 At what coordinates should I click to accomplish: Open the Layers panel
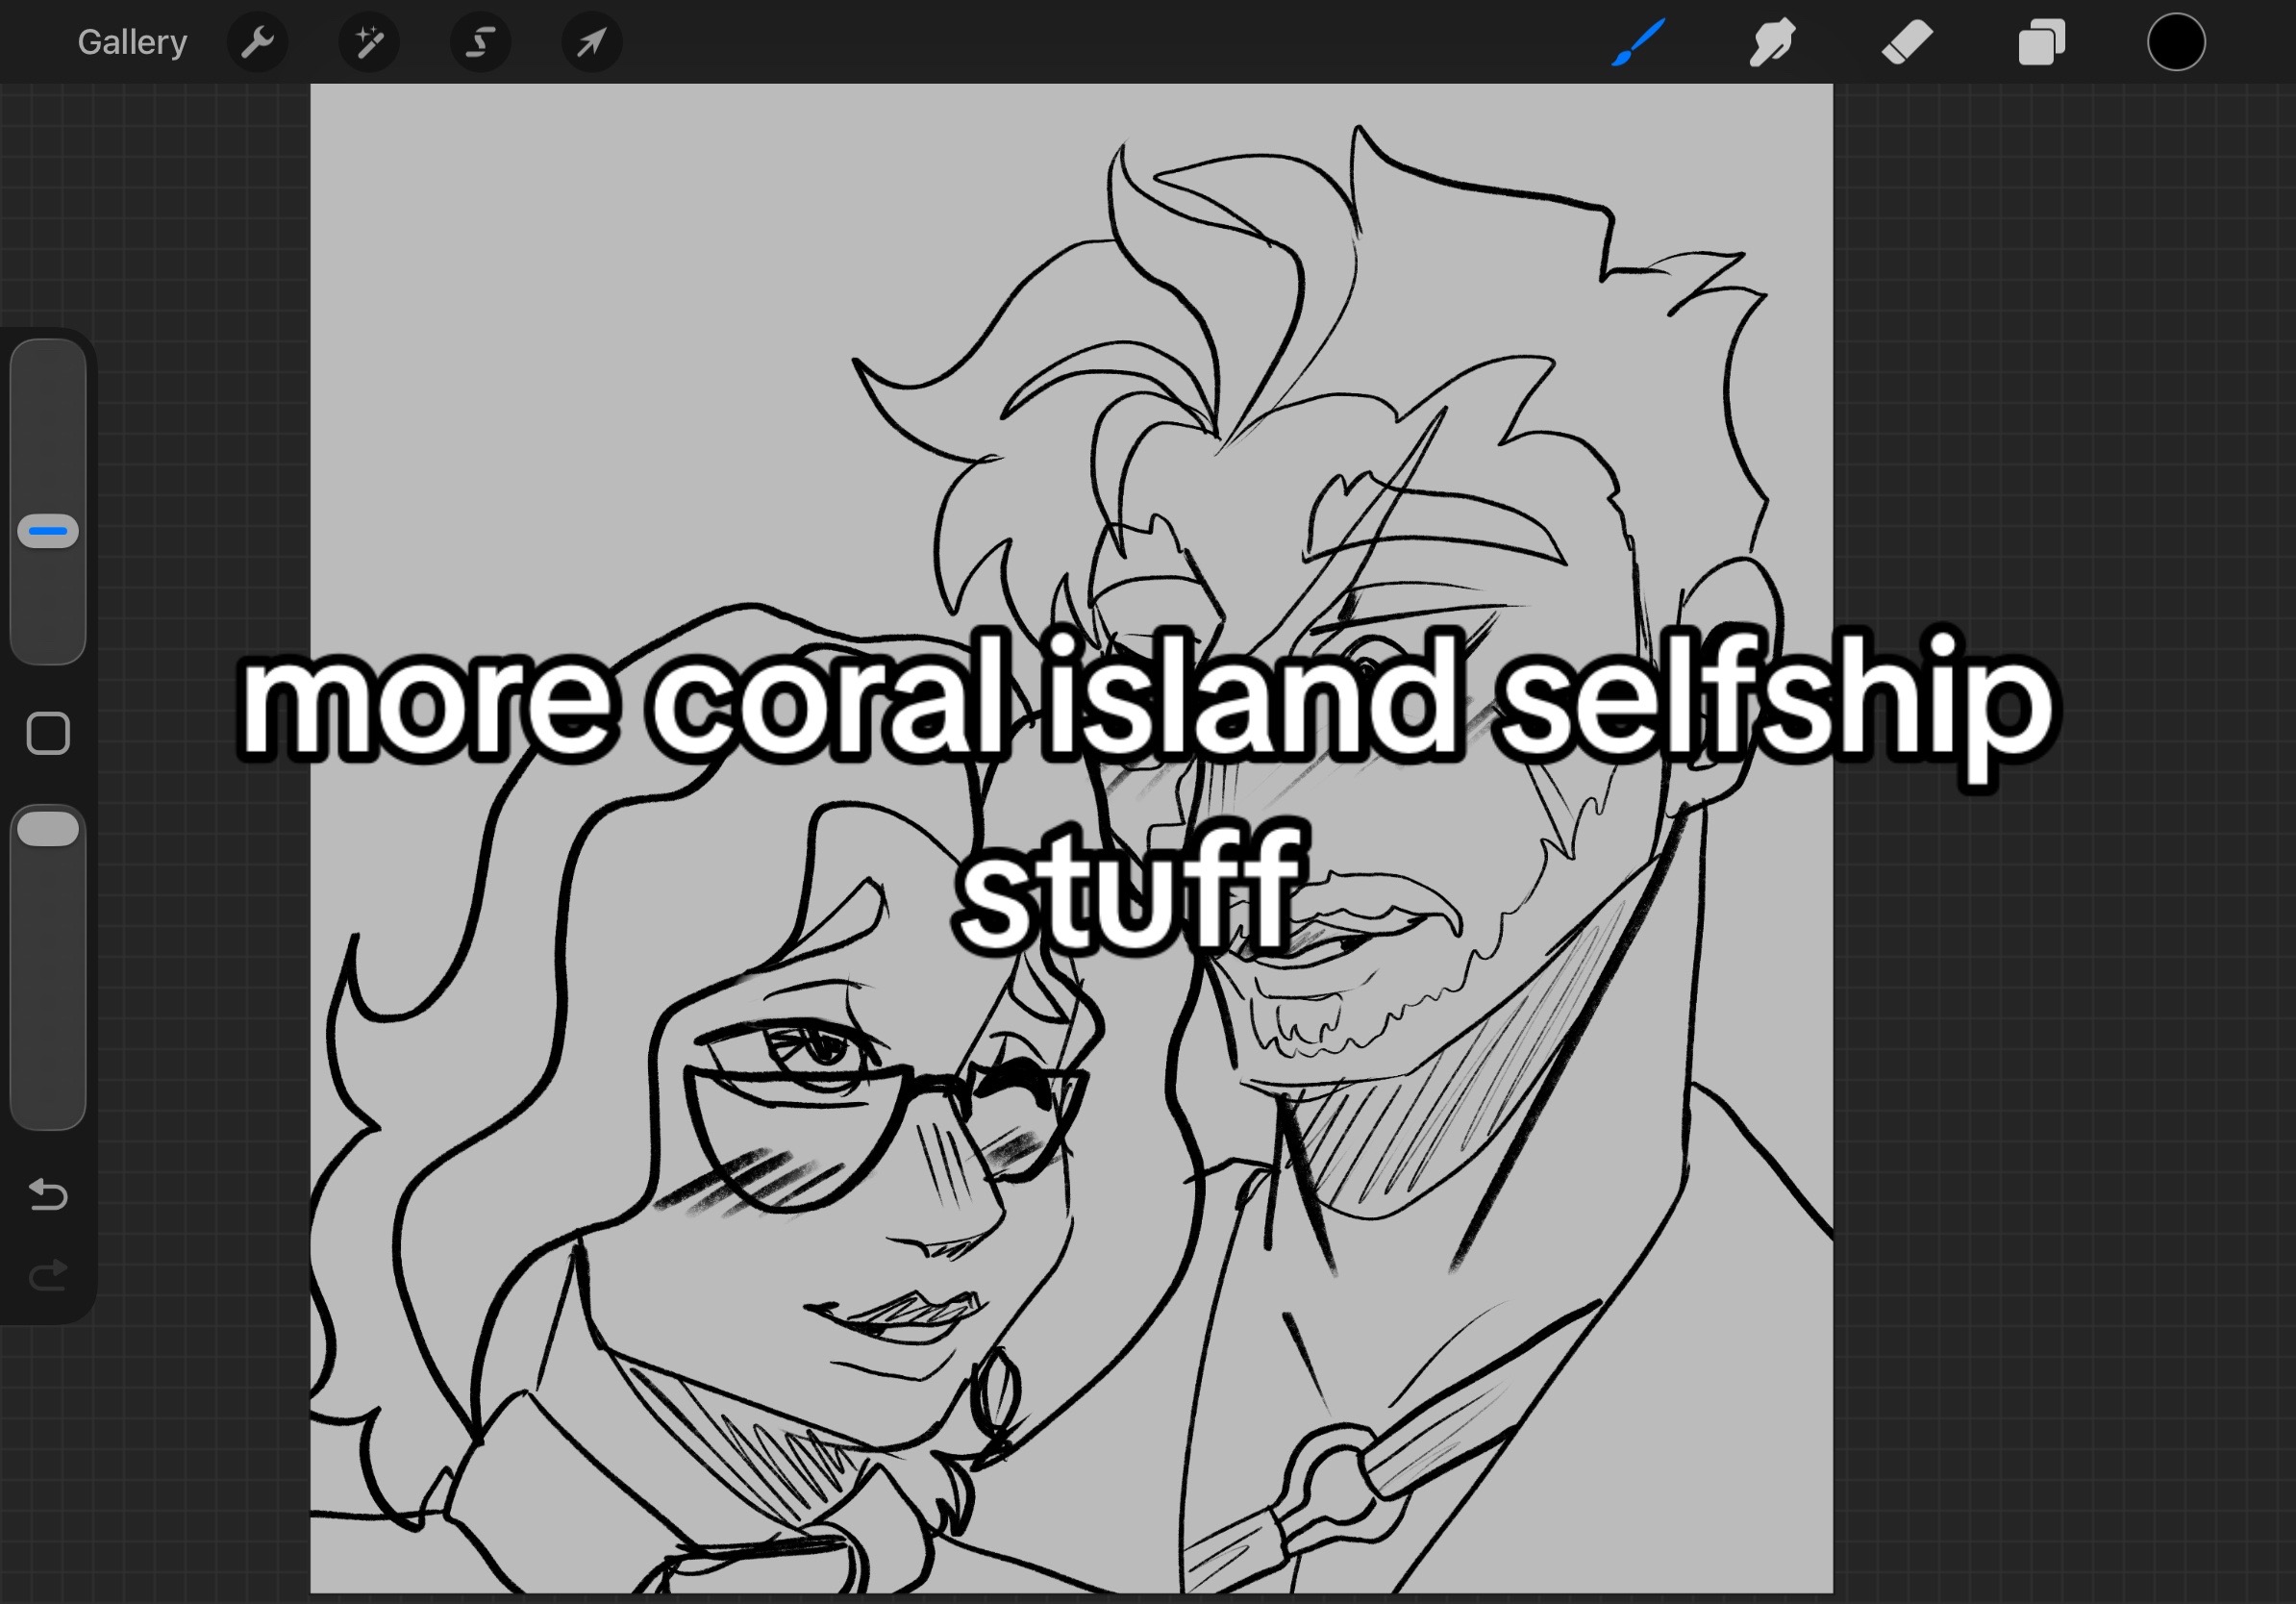point(2041,43)
